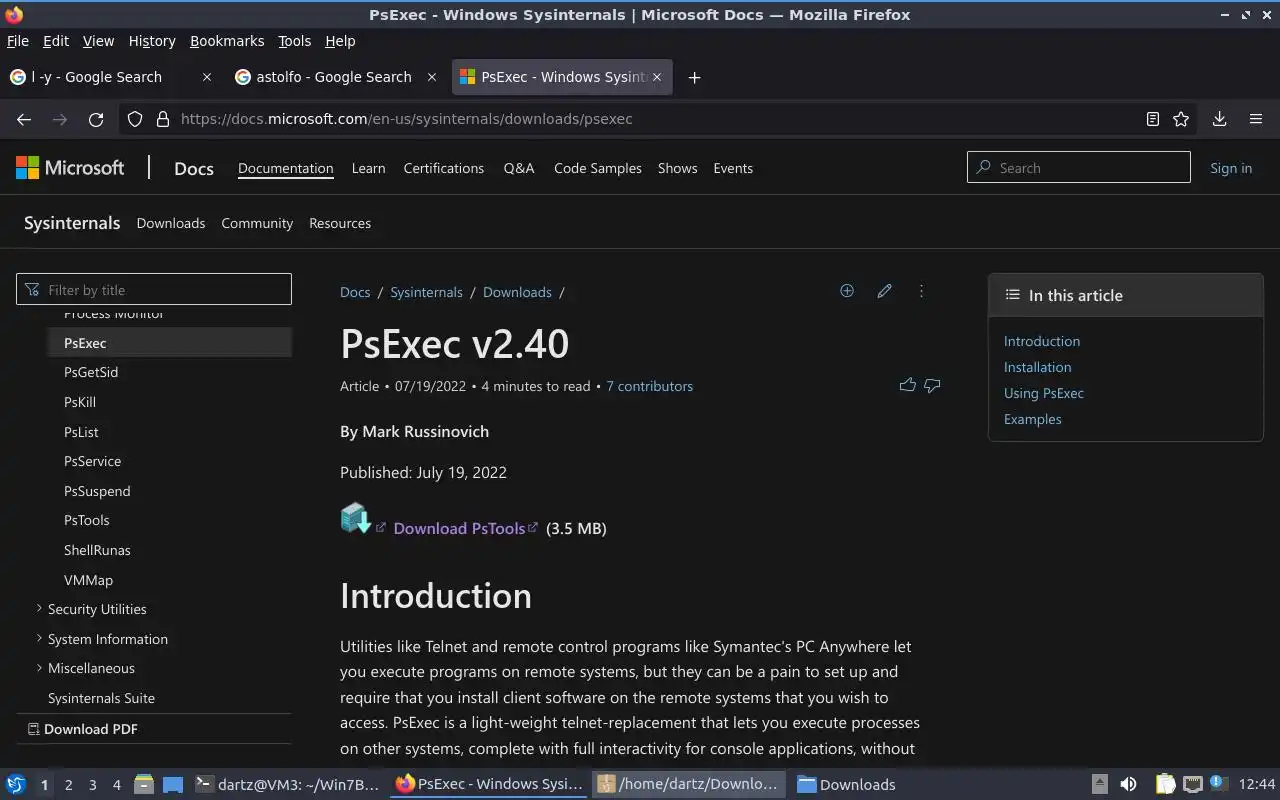Image resolution: width=1280 pixels, height=800 pixels.
Task: Click the Sysinternals breadcrumb link
Action: 426,292
